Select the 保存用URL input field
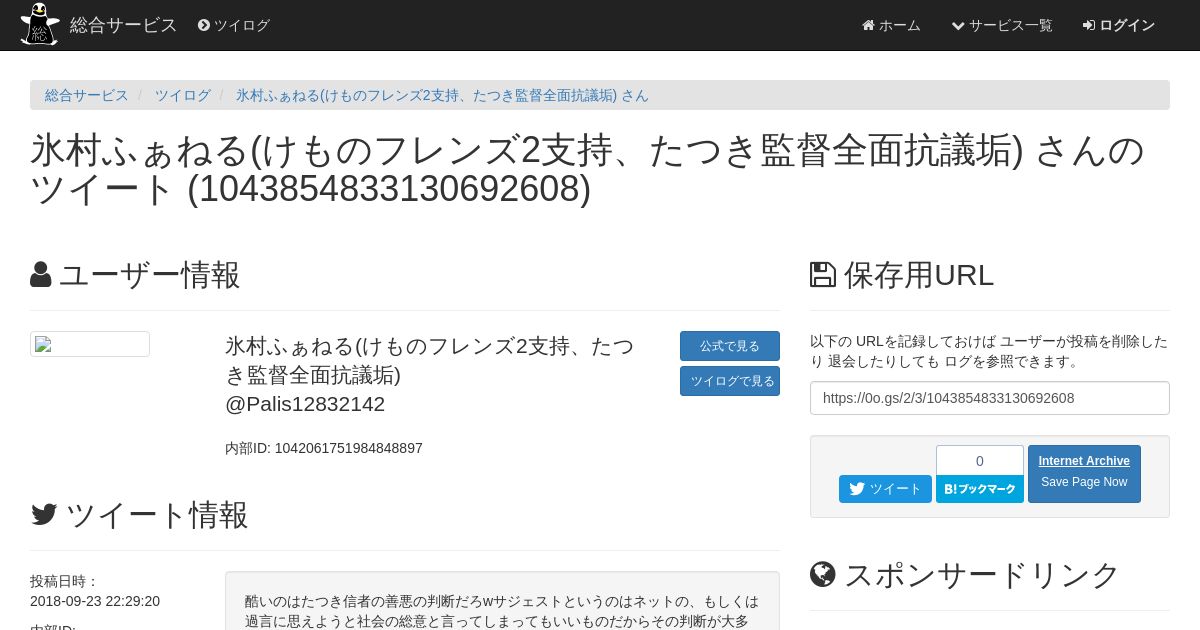The image size is (1200, 630). [x=990, y=398]
